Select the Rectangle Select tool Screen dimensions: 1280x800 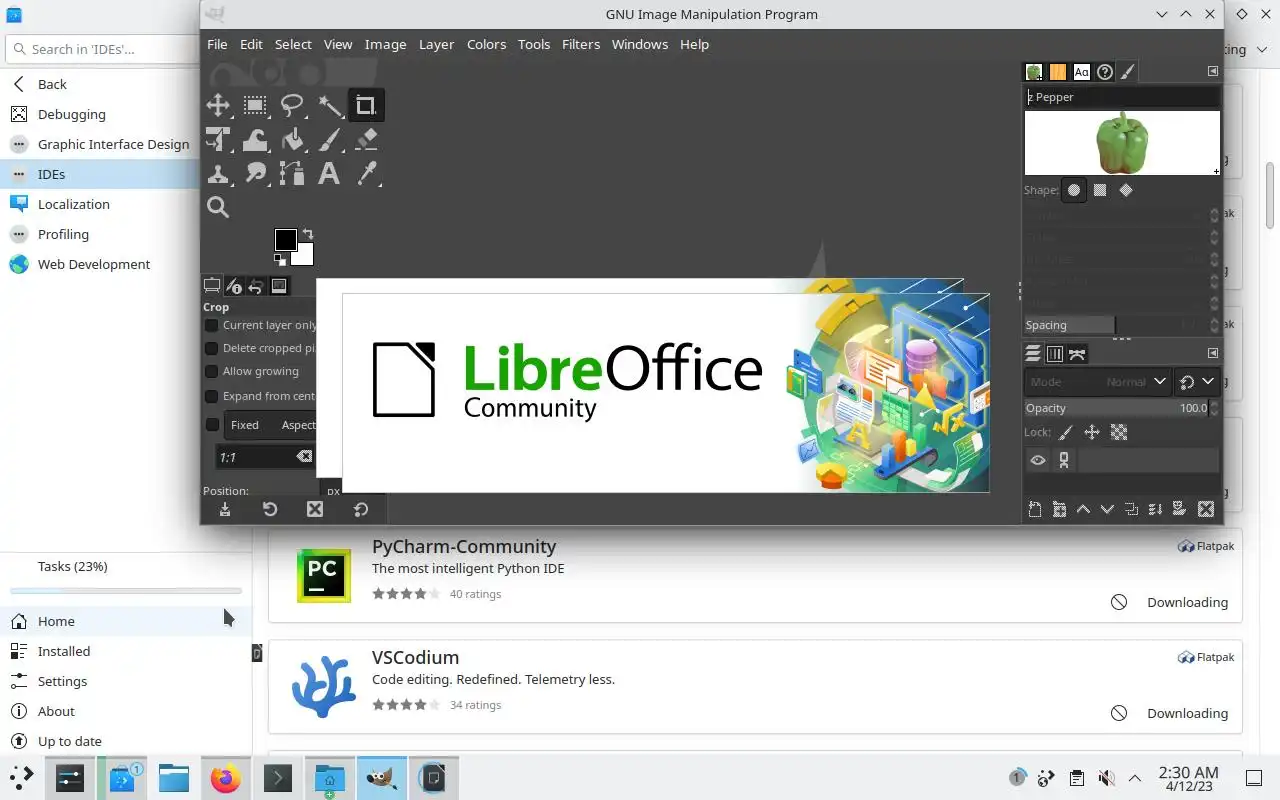(255, 105)
